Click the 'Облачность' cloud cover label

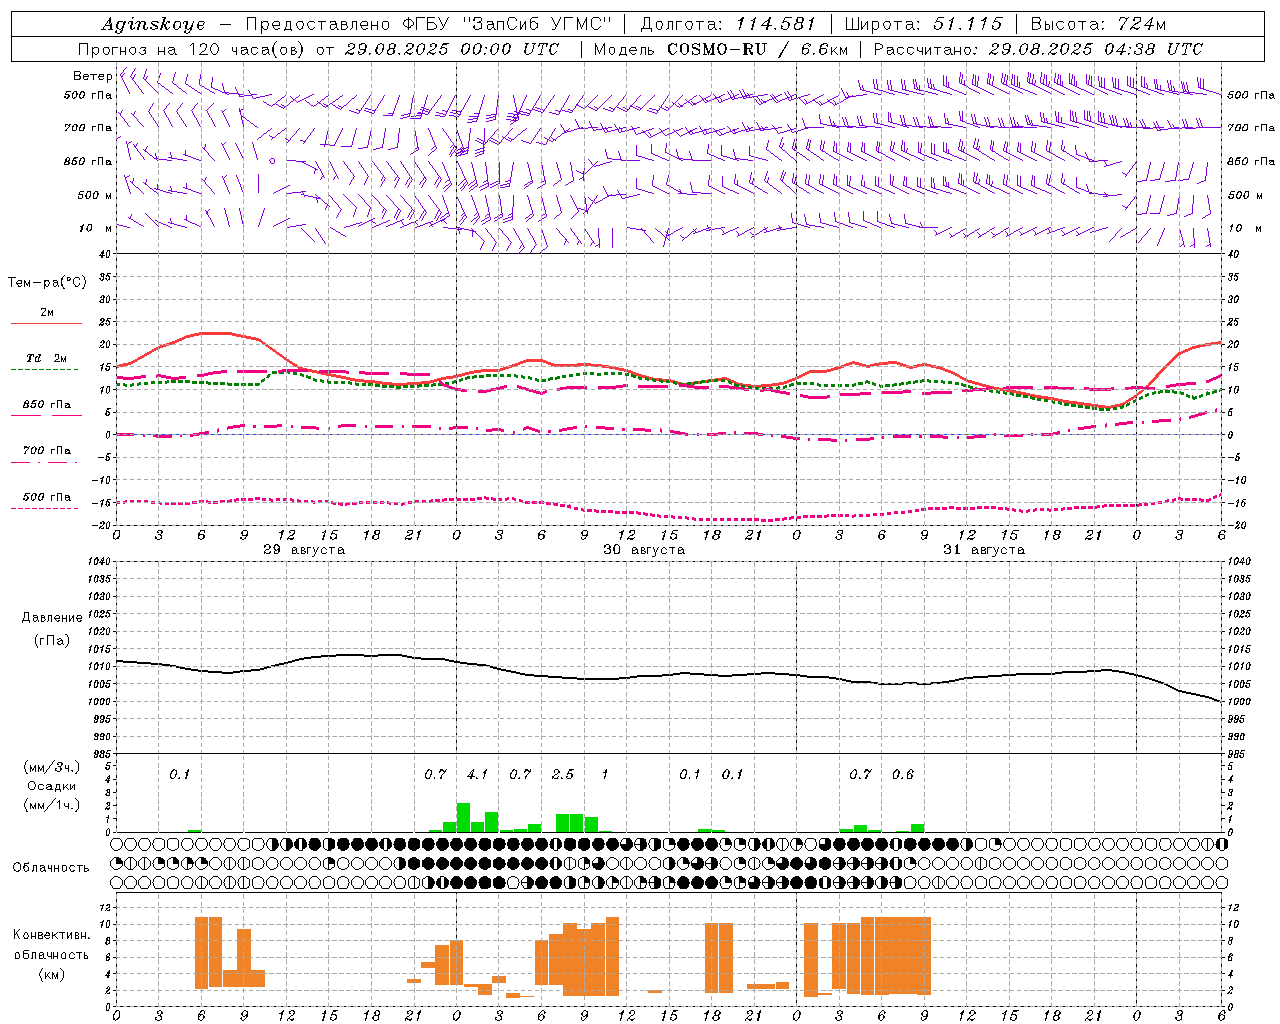pyautogui.click(x=51, y=868)
